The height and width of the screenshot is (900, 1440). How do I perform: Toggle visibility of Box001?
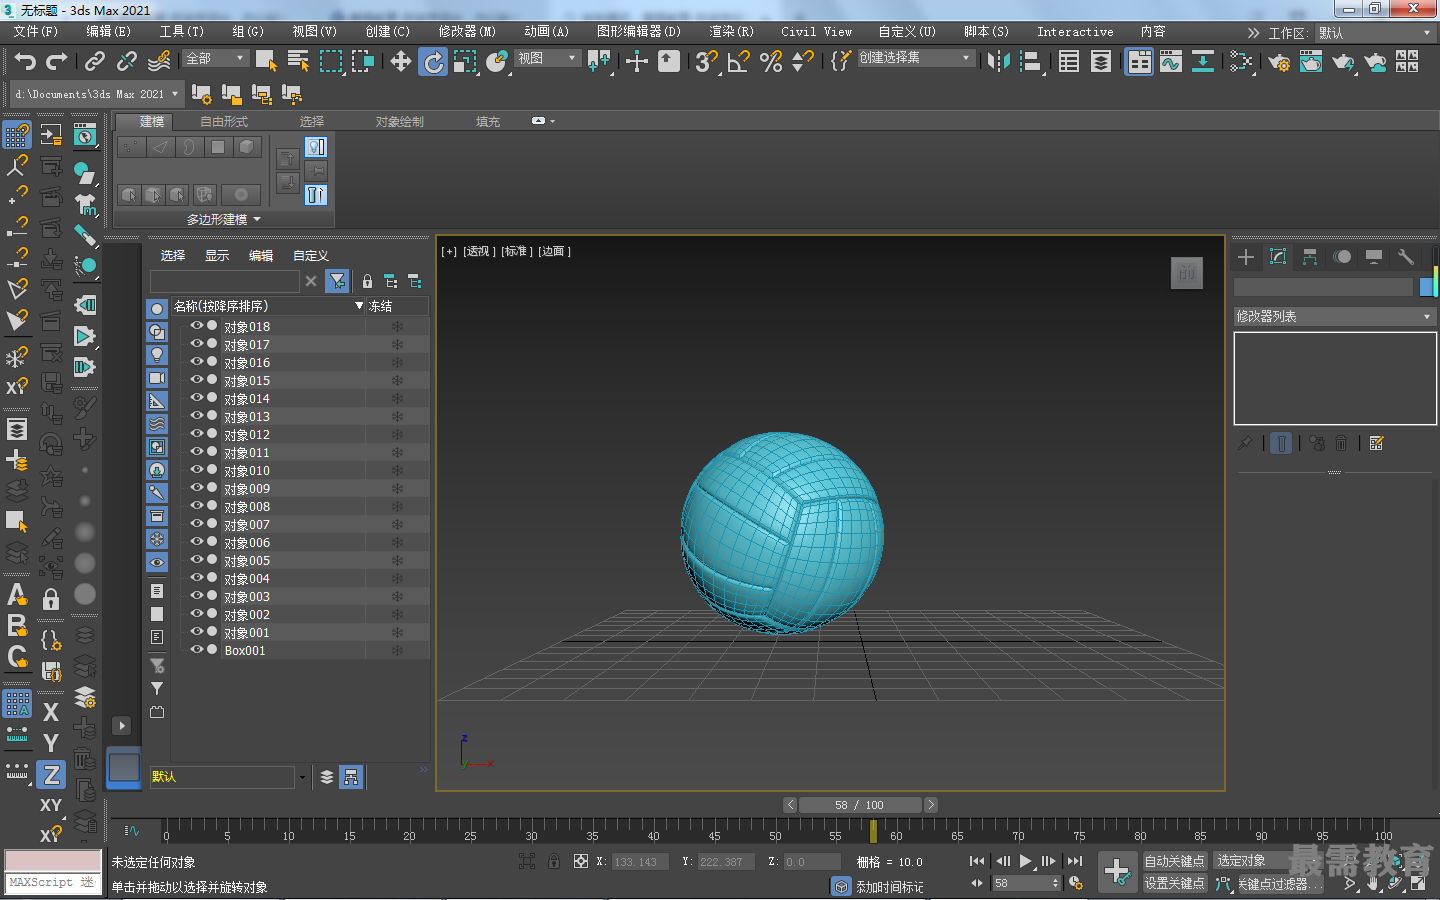point(197,650)
